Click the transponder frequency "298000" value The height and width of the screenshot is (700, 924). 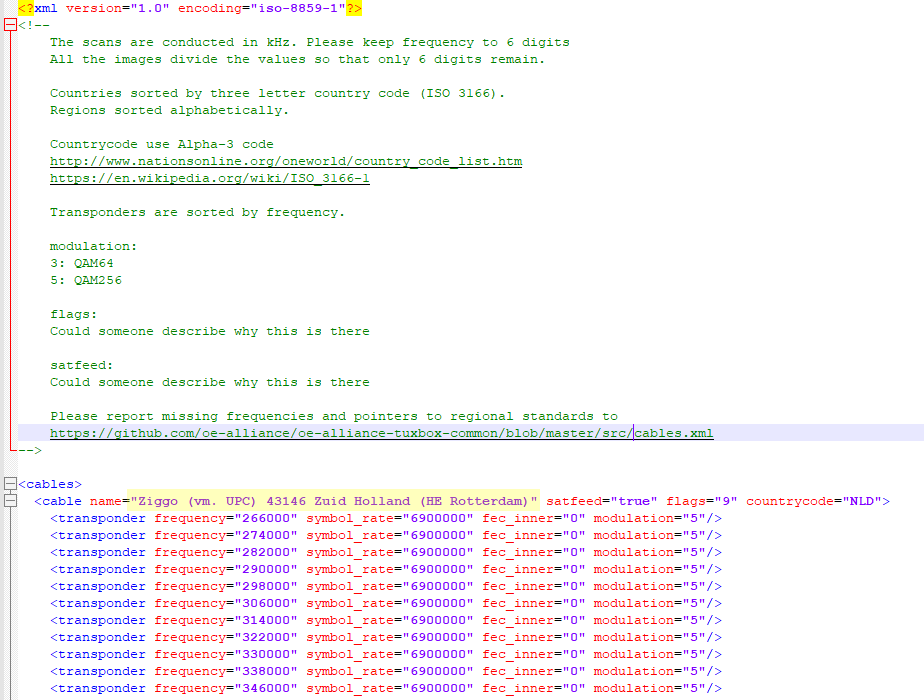point(266,586)
